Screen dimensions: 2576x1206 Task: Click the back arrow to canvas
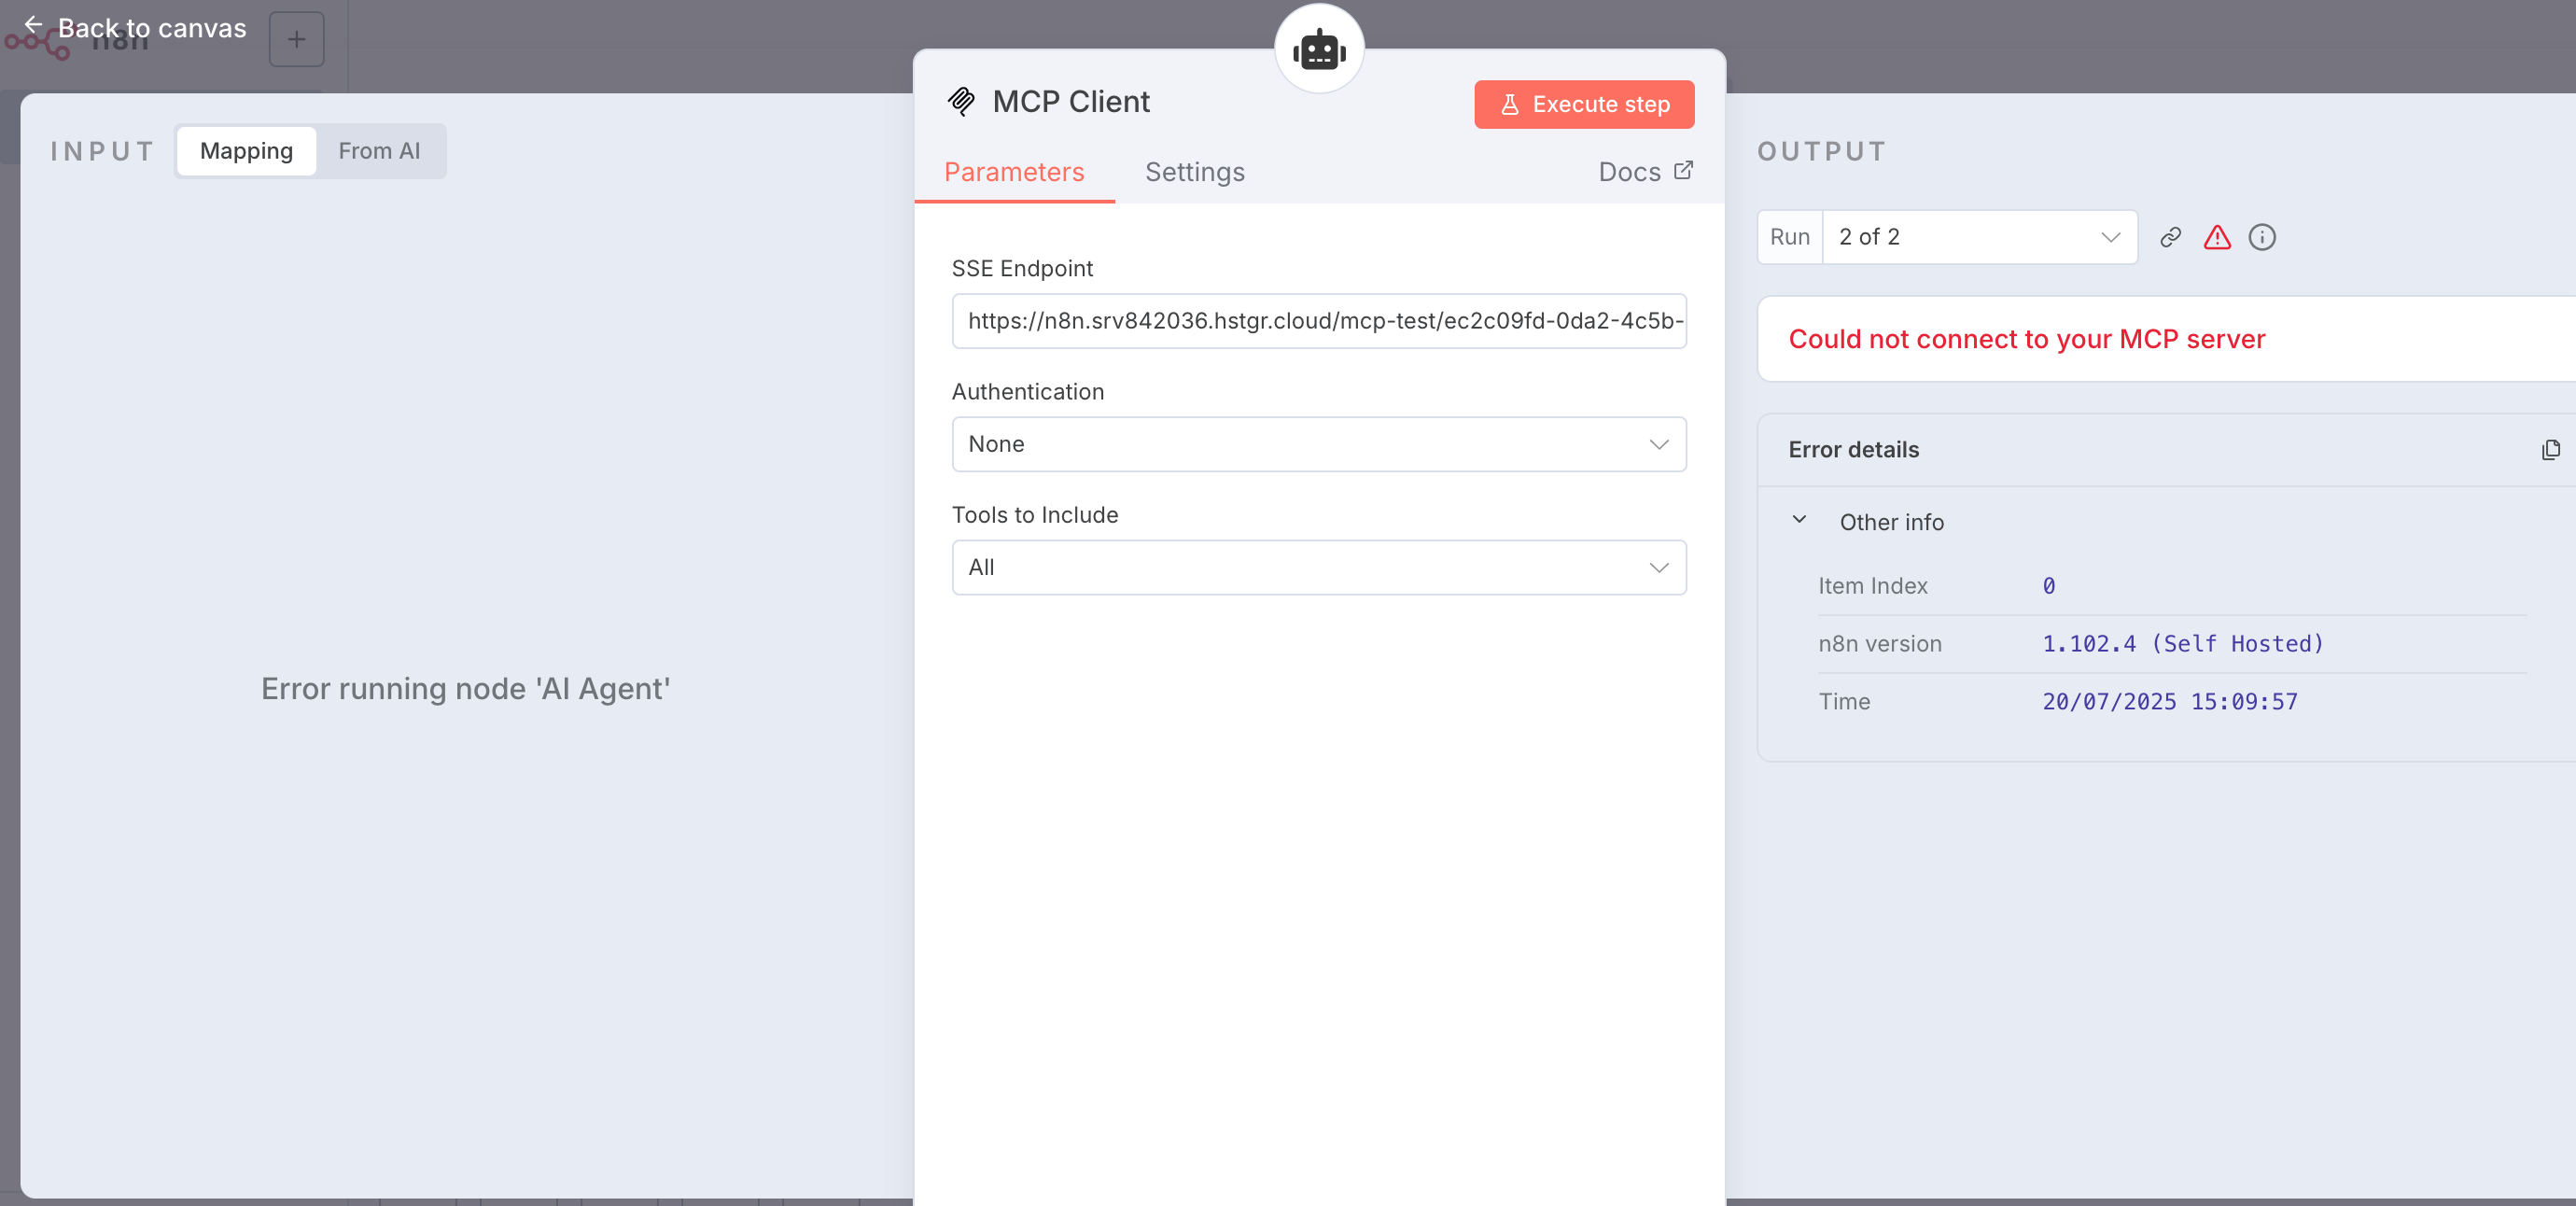tap(33, 24)
